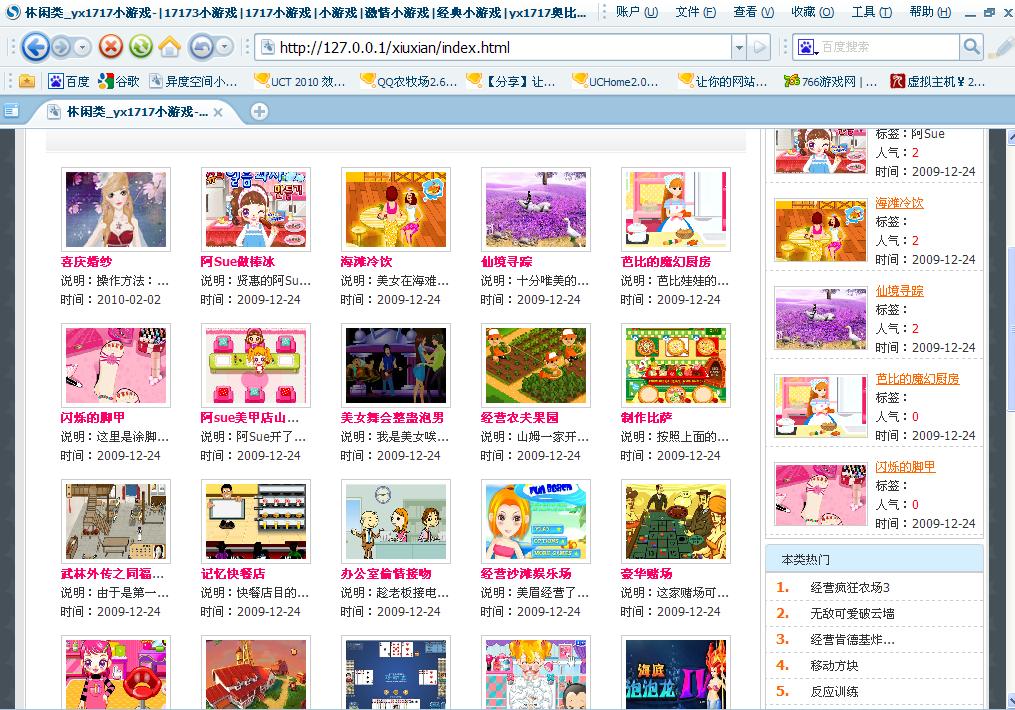1015x710 pixels.
Task: Select the 休闲类_yx1717小游戏 tab
Action: [x=135, y=112]
